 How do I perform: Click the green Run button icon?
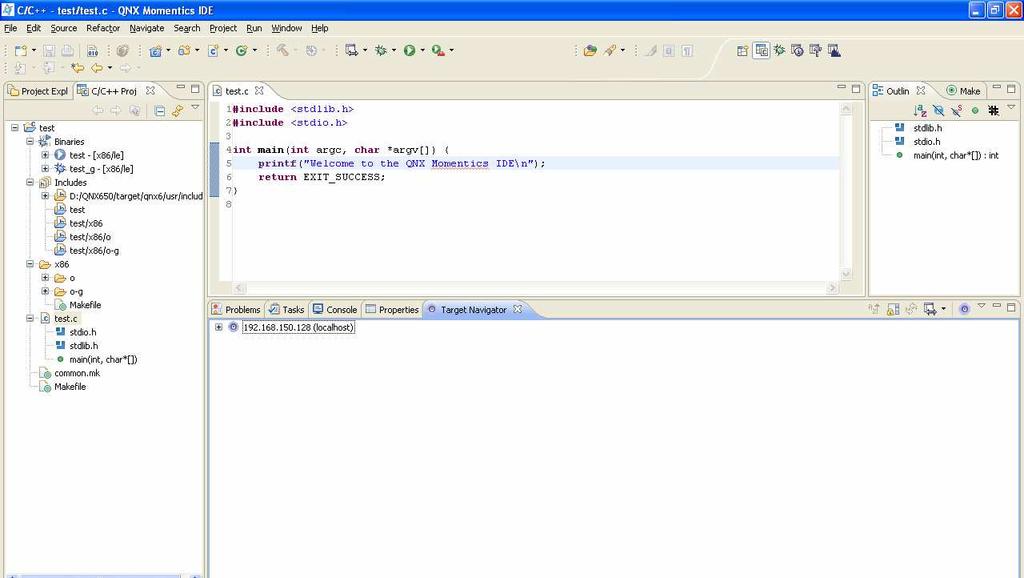click(409, 50)
